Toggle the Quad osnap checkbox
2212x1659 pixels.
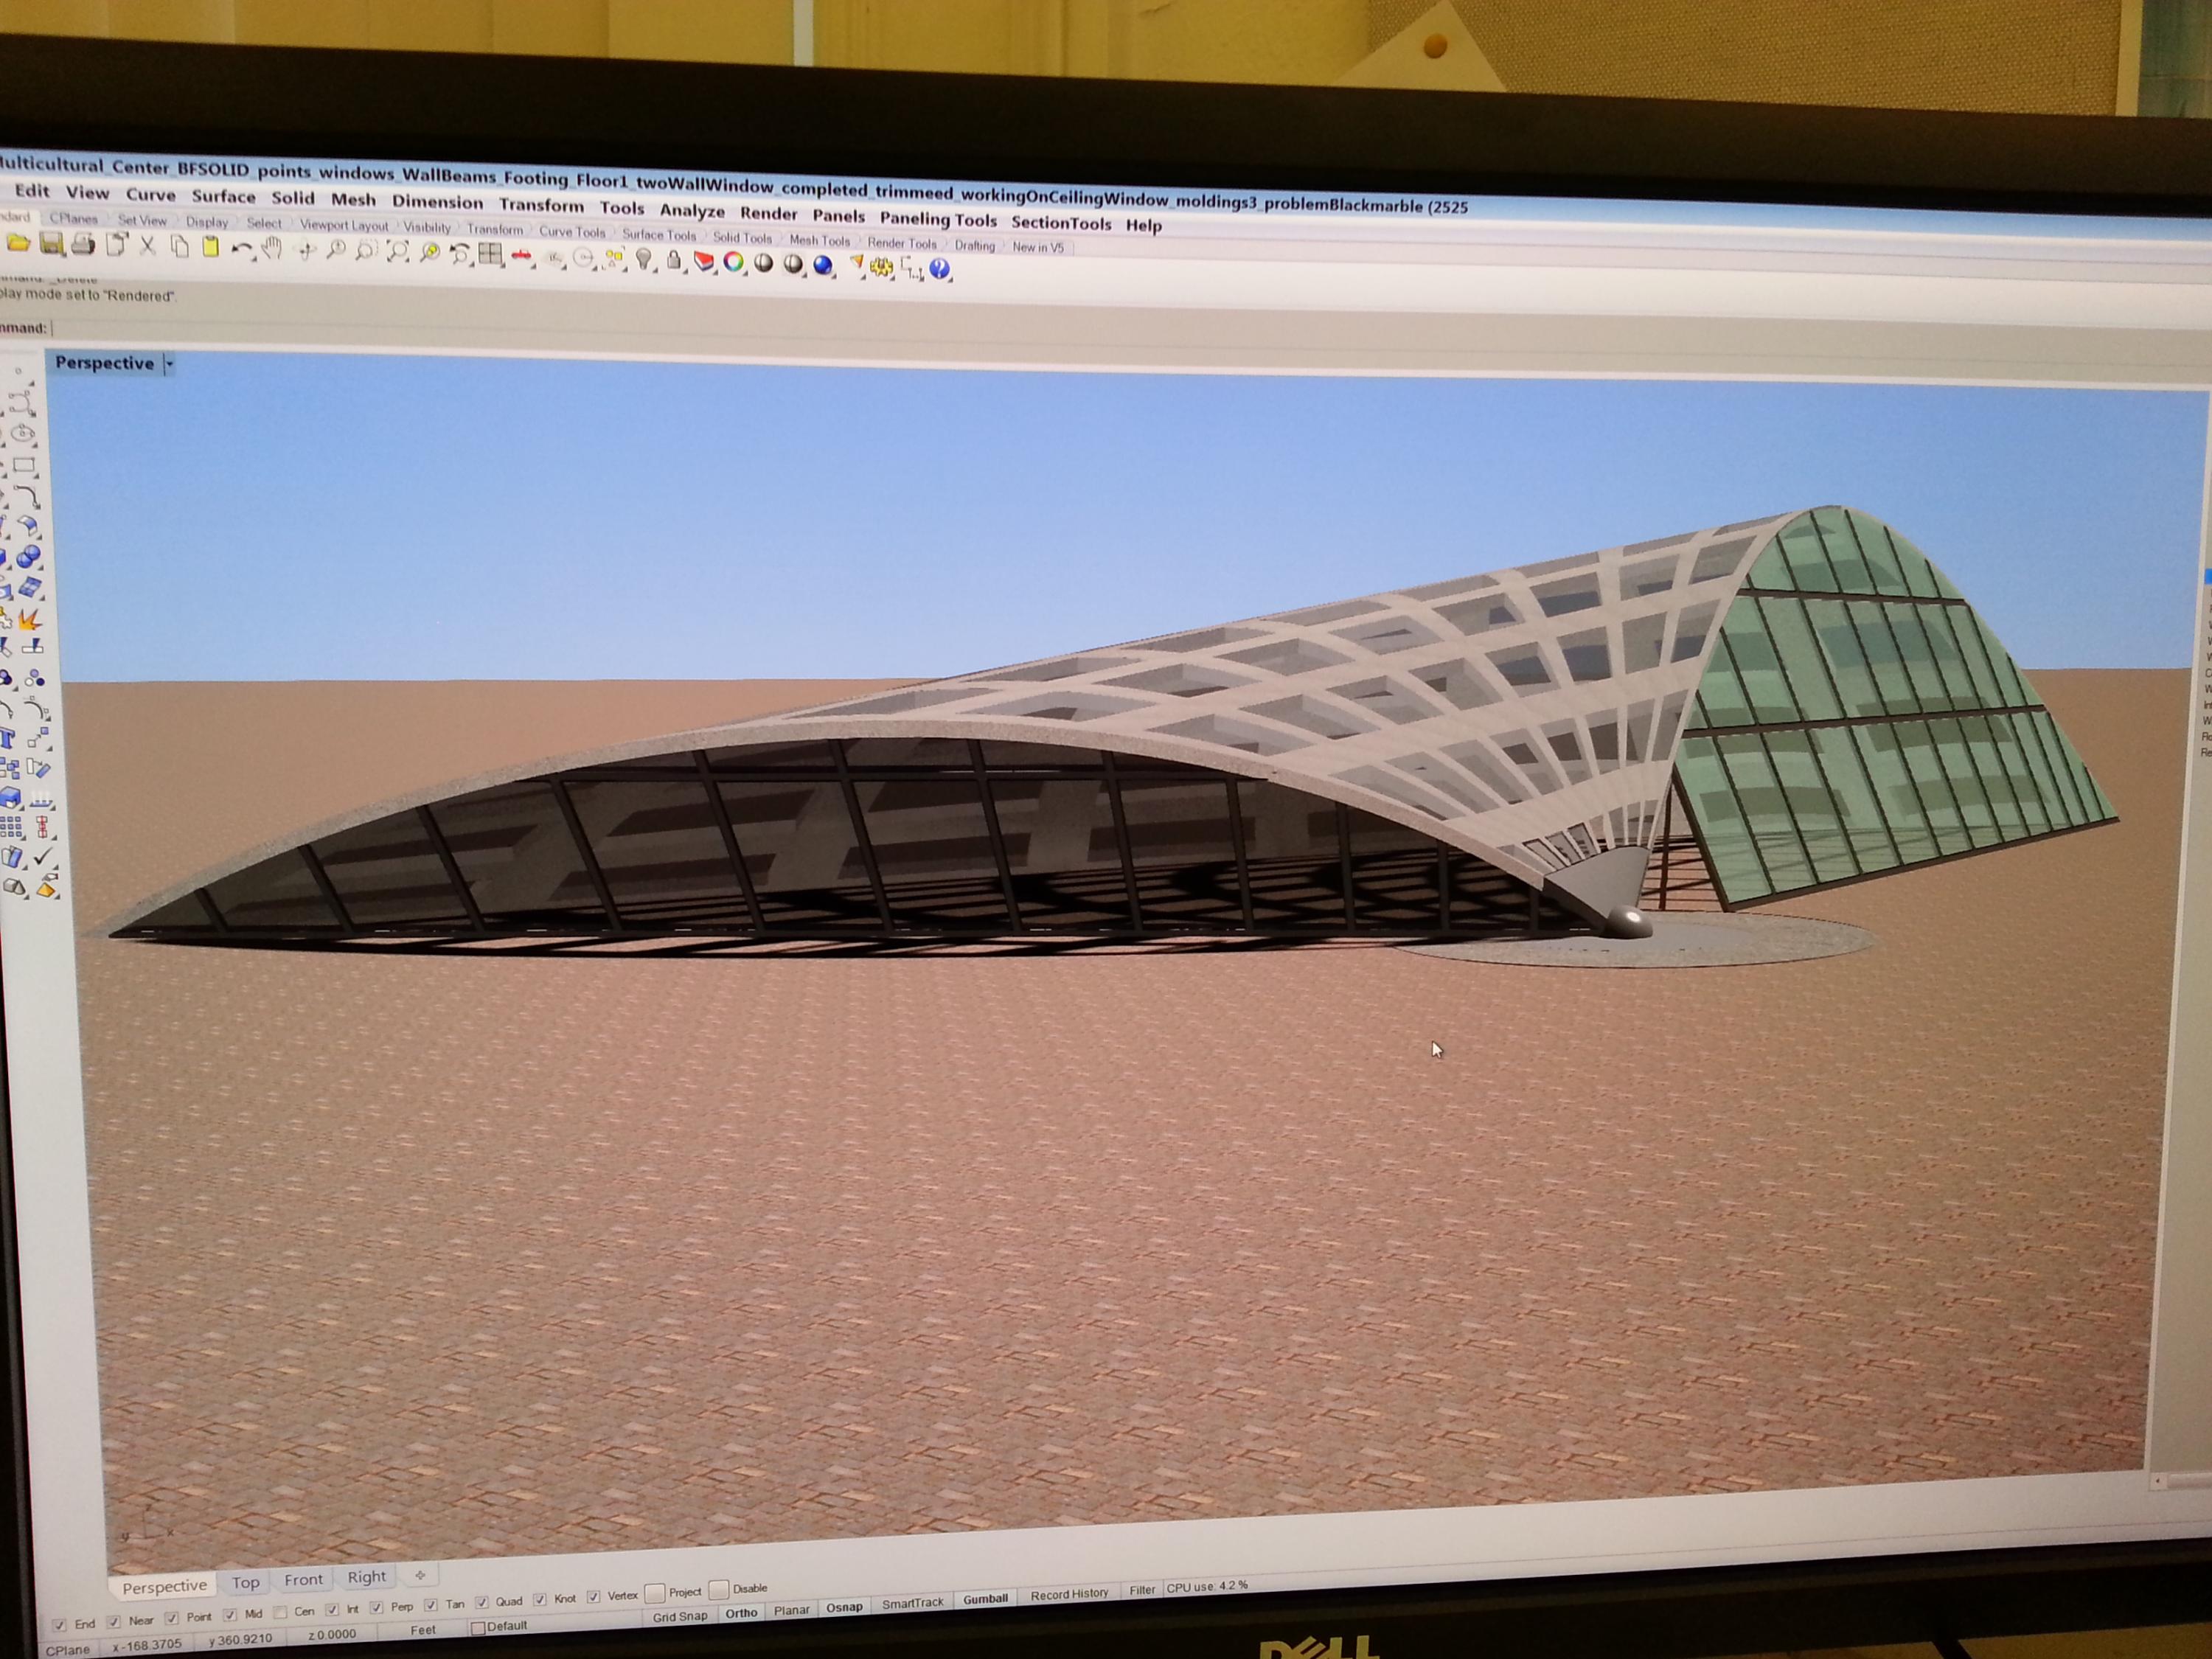pyautogui.click(x=482, y=1602)
